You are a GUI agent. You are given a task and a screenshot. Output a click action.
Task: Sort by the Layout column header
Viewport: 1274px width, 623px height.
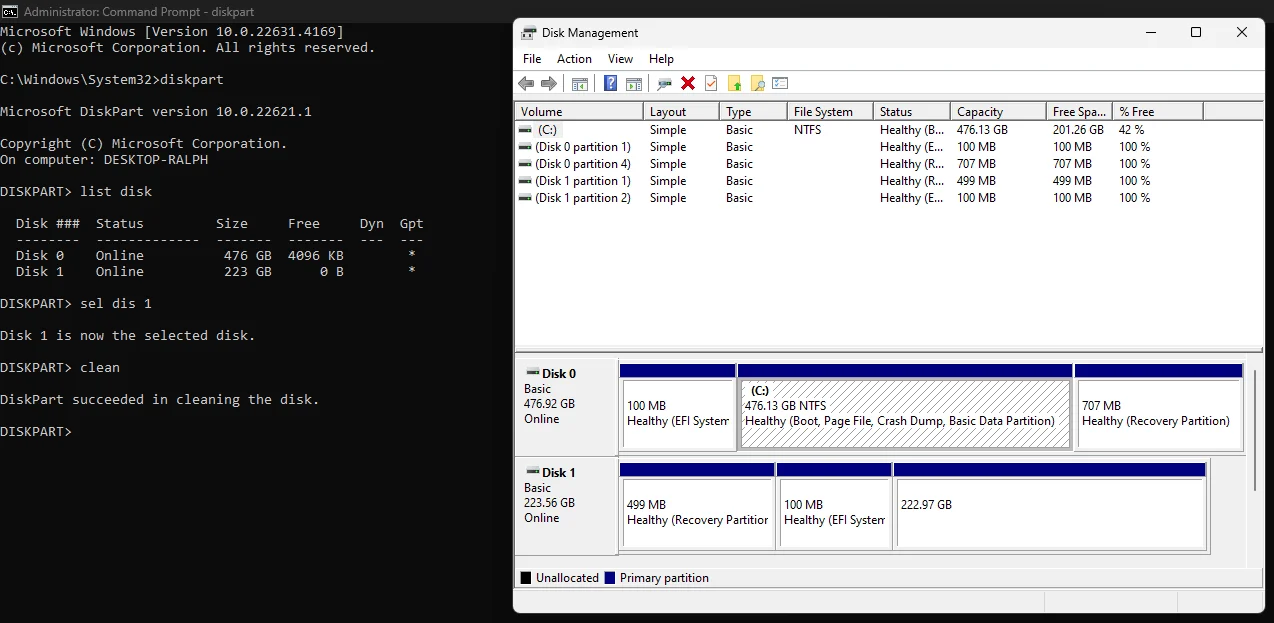(681, 112)
